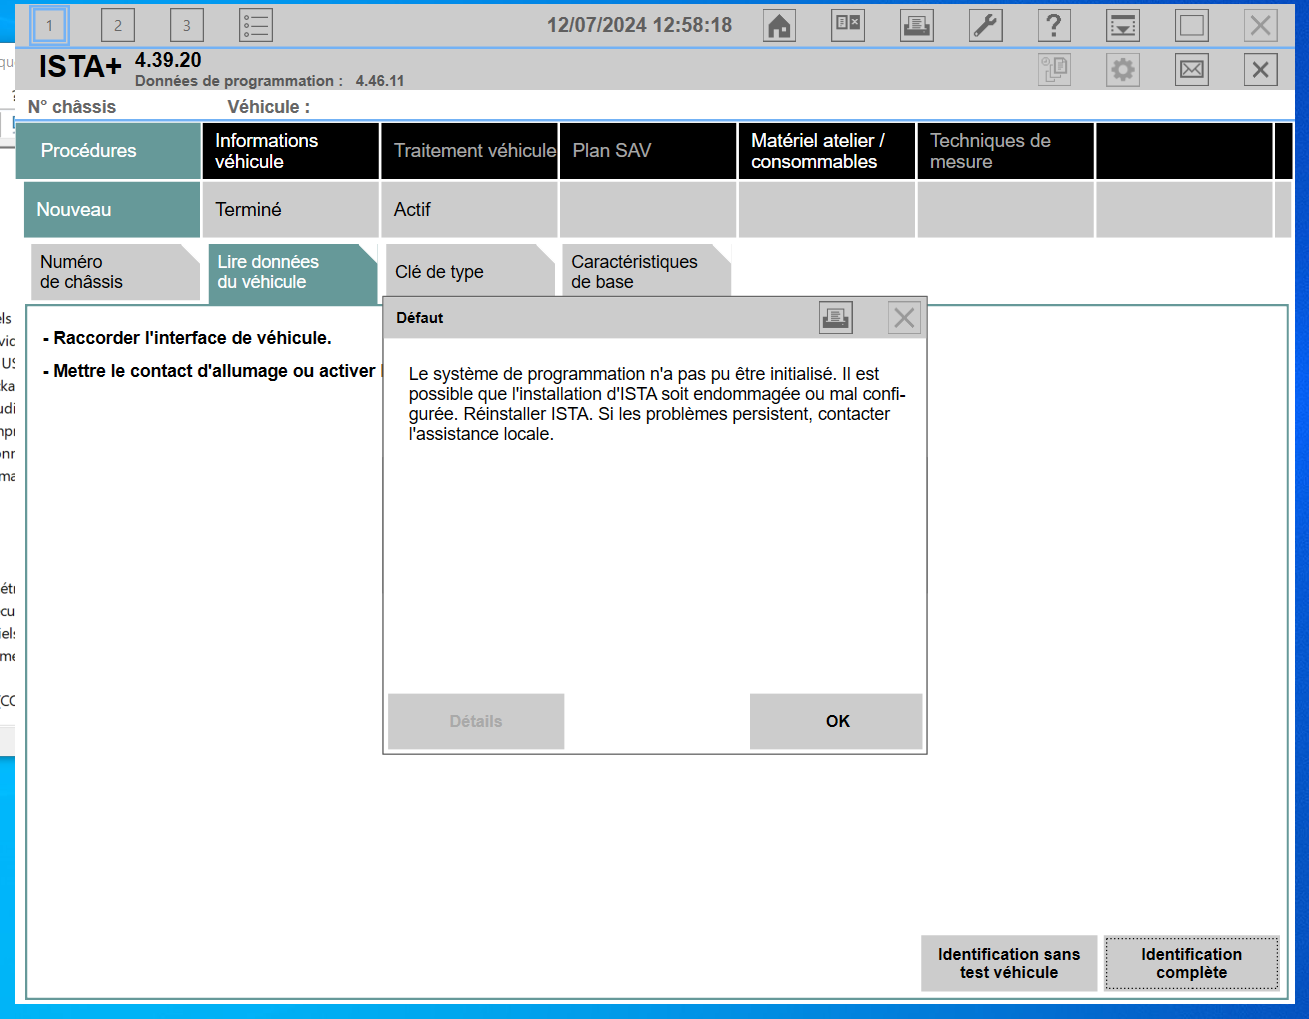Start Identification complète
The width and height of the screenshot is (1309, 1019).
(x=1192, y=963)
